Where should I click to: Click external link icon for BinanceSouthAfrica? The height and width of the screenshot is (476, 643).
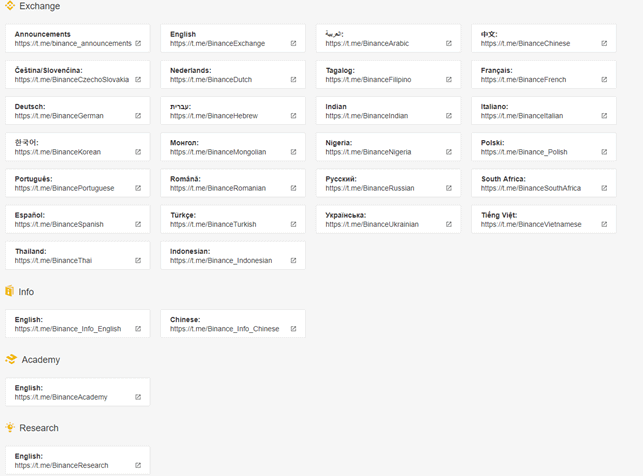click(x=604, y=188)
